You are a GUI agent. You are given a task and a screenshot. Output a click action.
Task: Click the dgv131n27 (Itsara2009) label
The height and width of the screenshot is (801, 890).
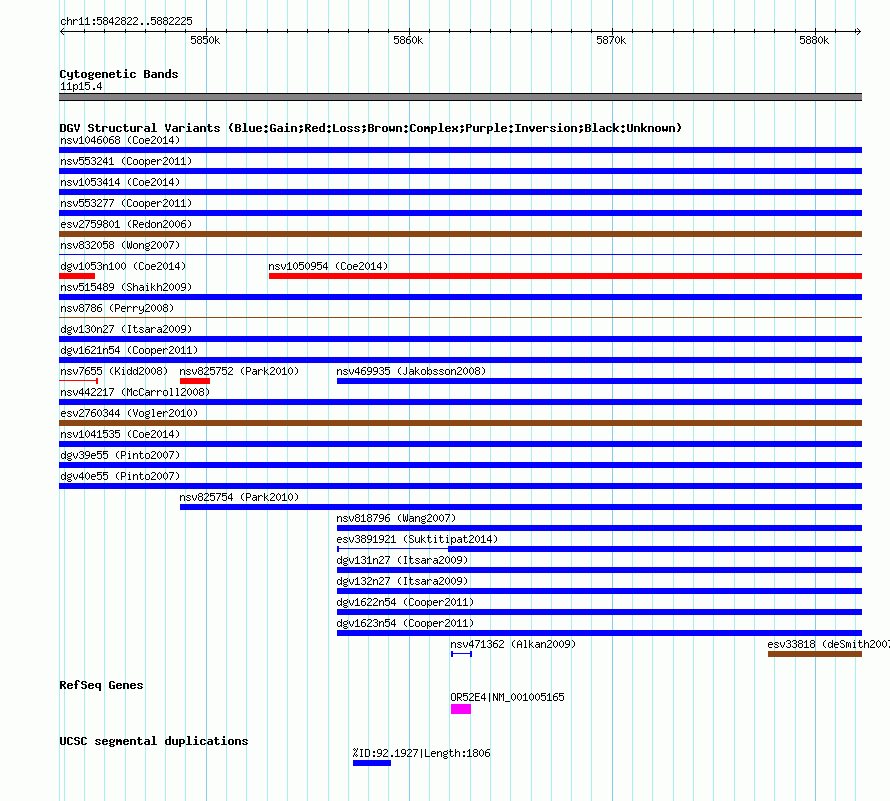[402, 560]
